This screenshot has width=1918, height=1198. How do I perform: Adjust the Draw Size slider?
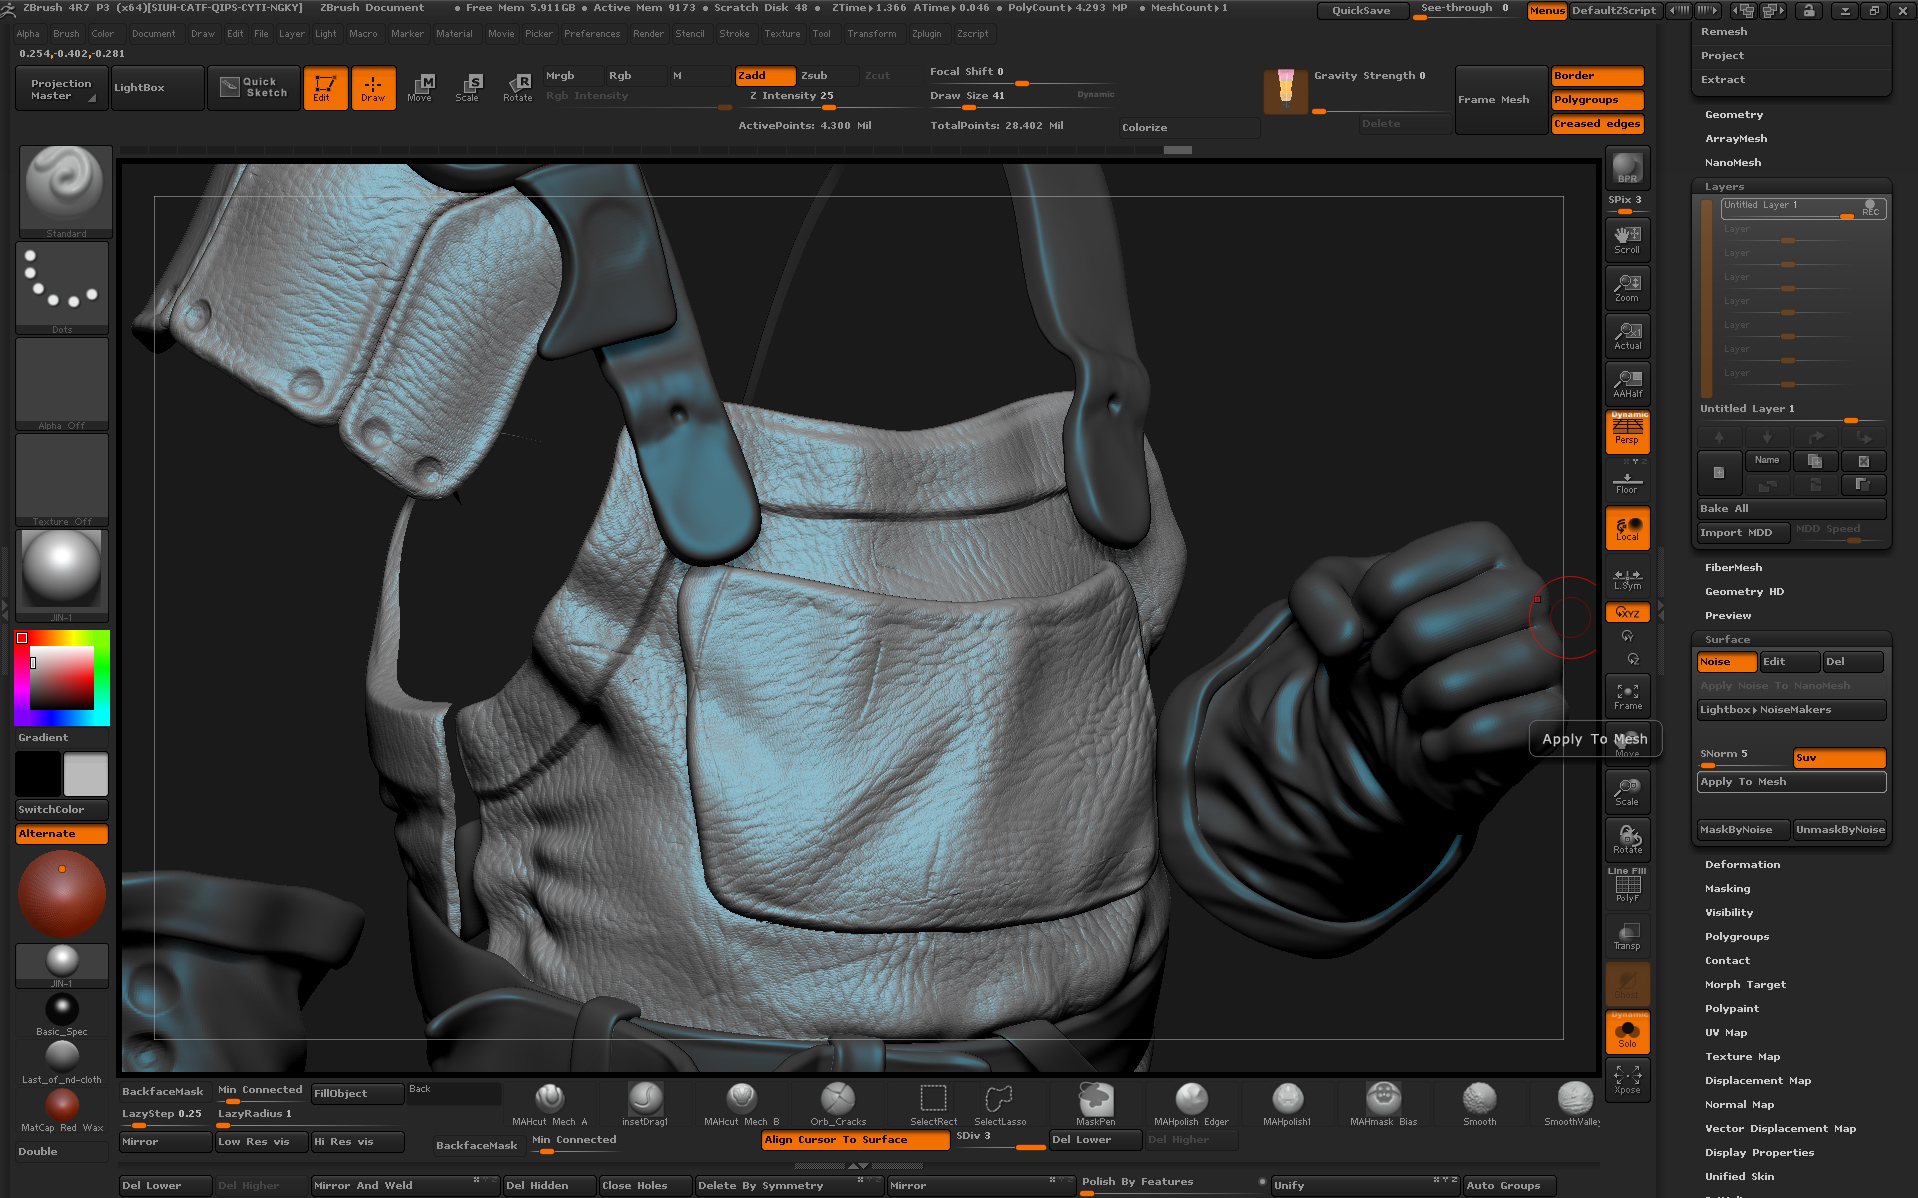[x=1021, y=98]
